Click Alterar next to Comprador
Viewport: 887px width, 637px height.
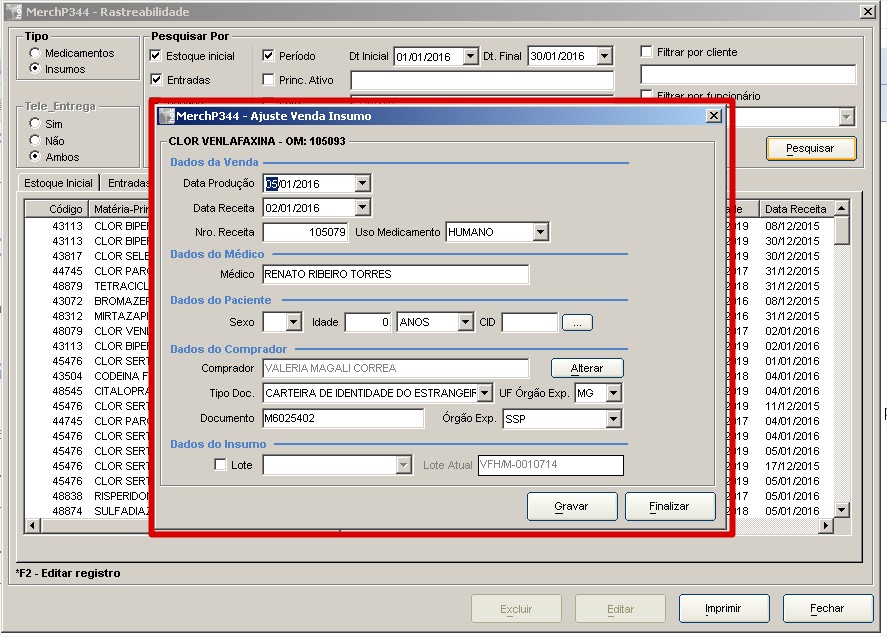pyautogui.click(x=587, y=368)
